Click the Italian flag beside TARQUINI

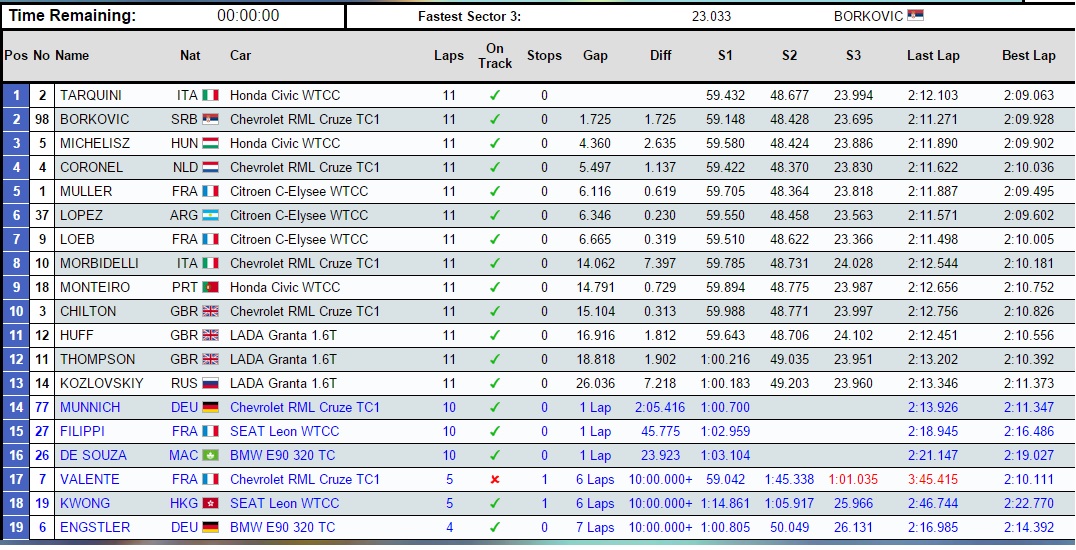(210, 96)
